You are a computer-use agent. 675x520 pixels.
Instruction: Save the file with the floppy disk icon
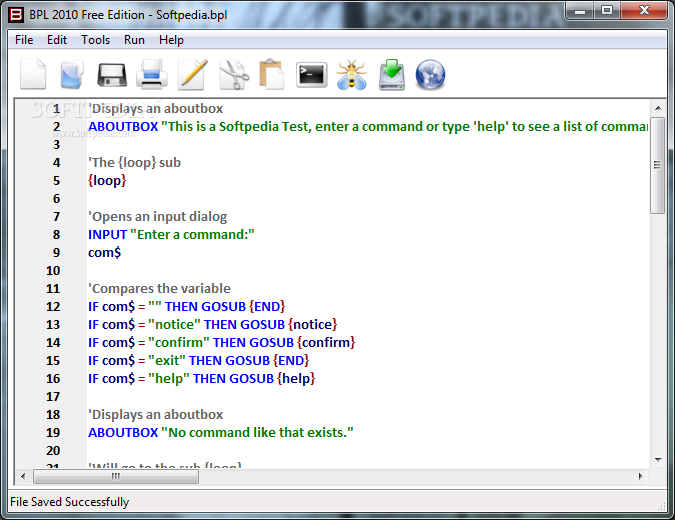coord(112,75)
